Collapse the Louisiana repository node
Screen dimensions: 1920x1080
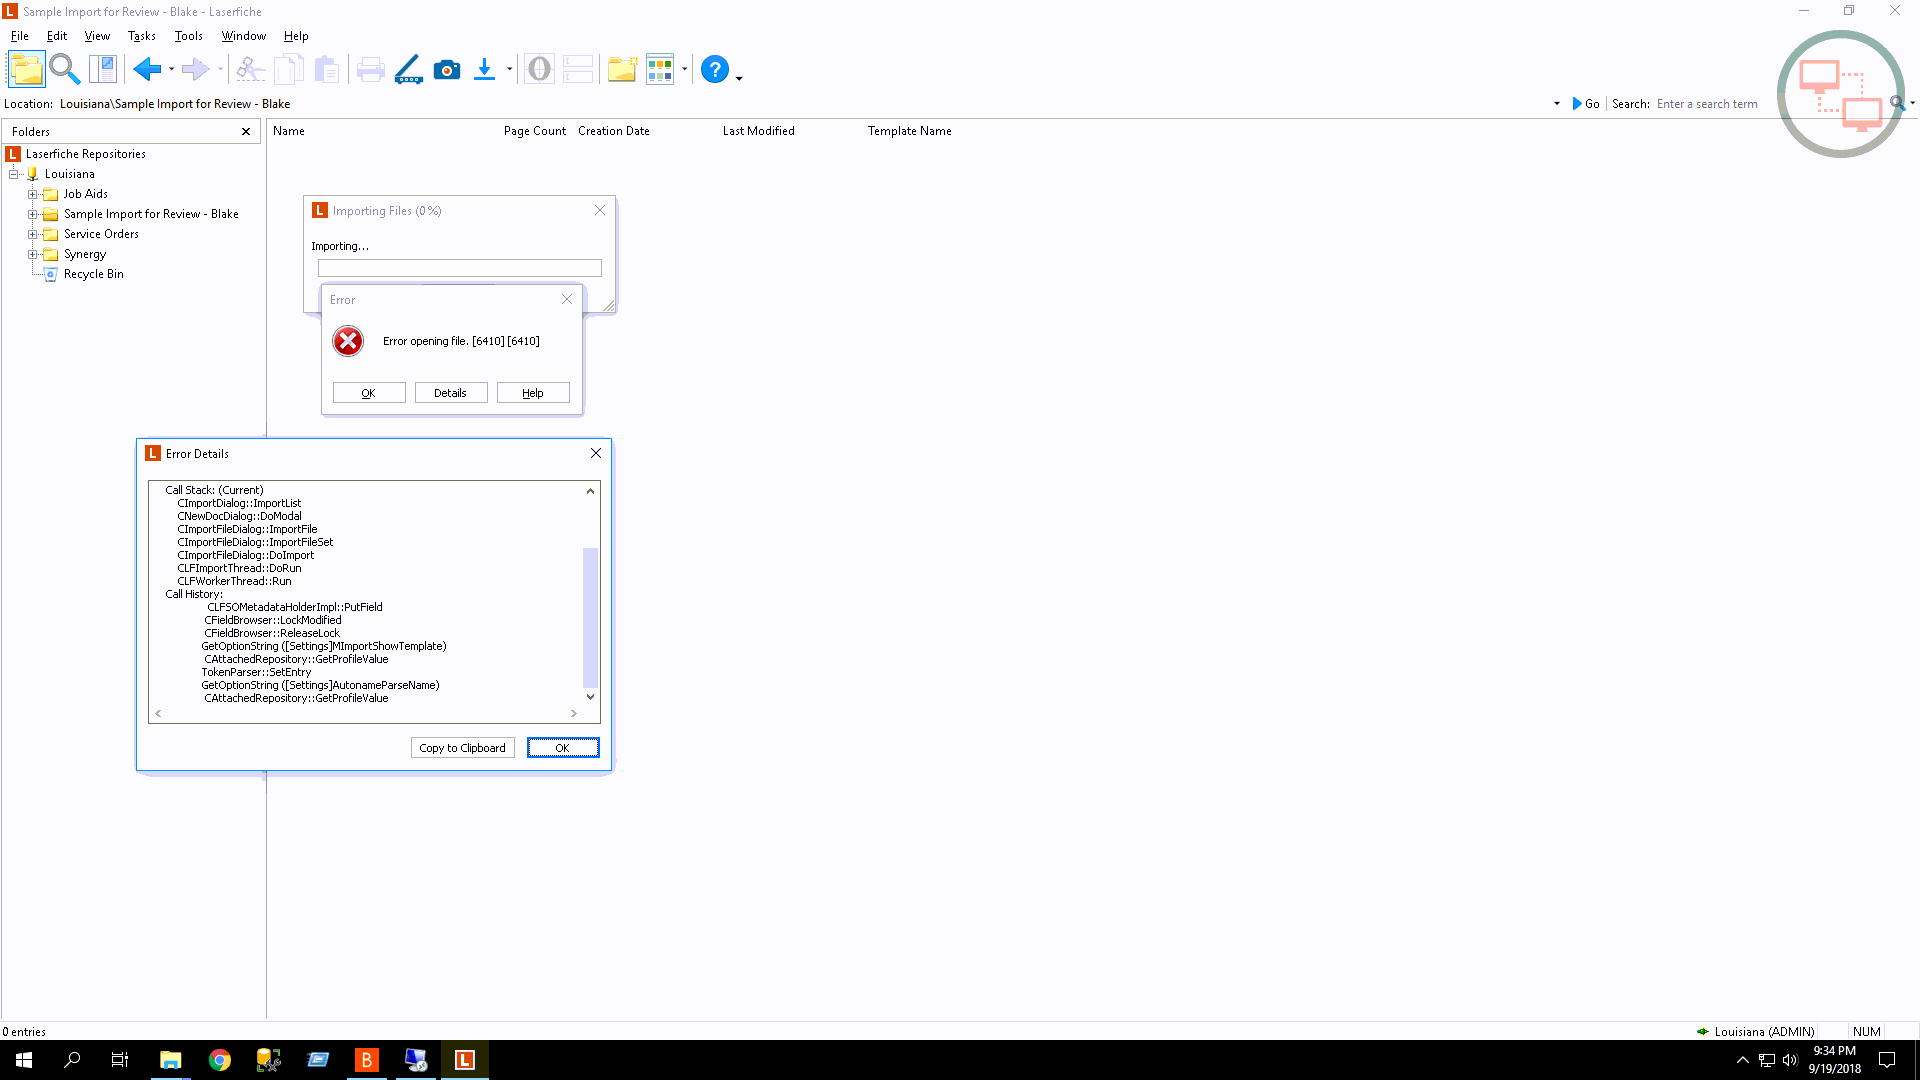click(x=14, y=174)
